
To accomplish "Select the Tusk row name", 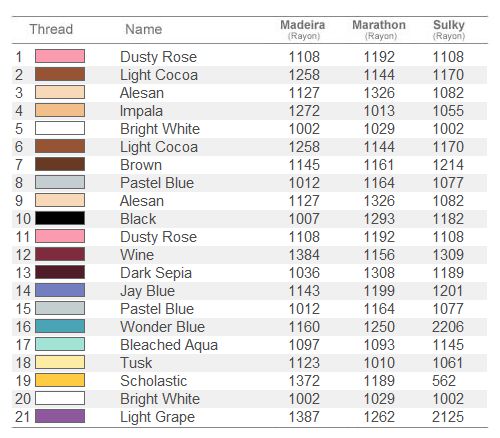I will pos(136,363).
